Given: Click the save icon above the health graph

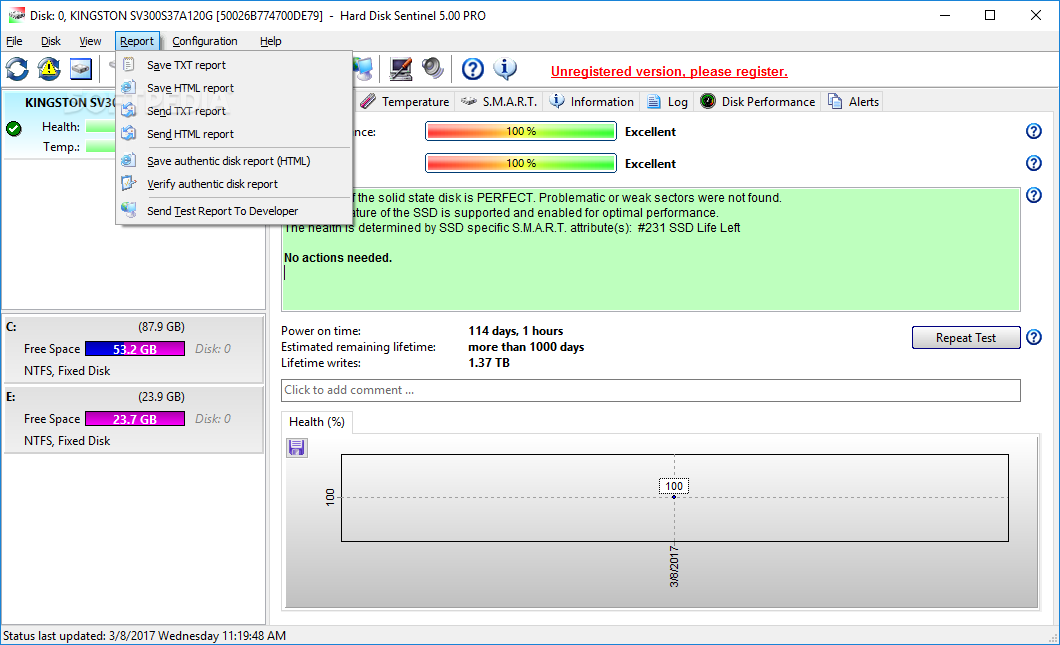Looking at the screenshot, I should [296, 448].
